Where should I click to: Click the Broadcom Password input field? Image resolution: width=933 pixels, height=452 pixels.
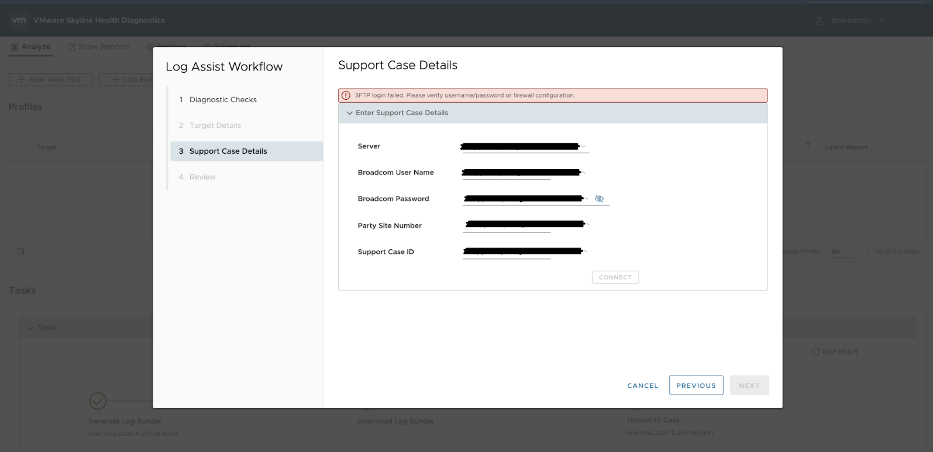(x=526, y=199)
